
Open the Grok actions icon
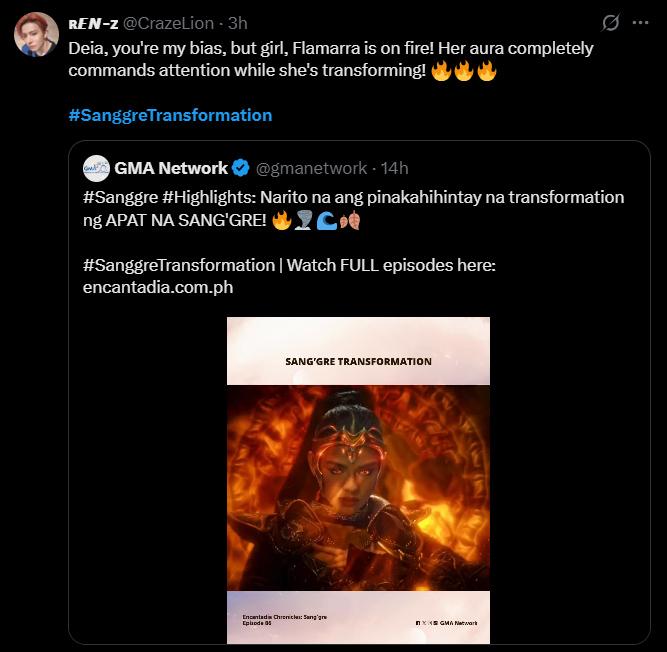point(610,23)
